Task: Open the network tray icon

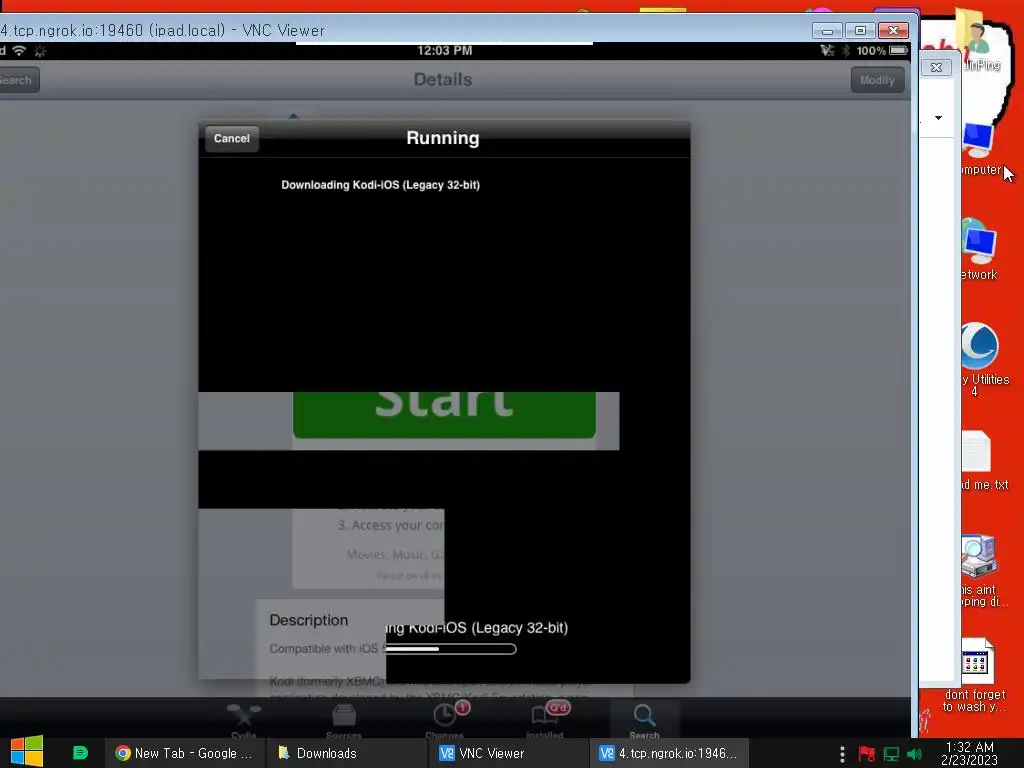Action: [x=891, y=754]
